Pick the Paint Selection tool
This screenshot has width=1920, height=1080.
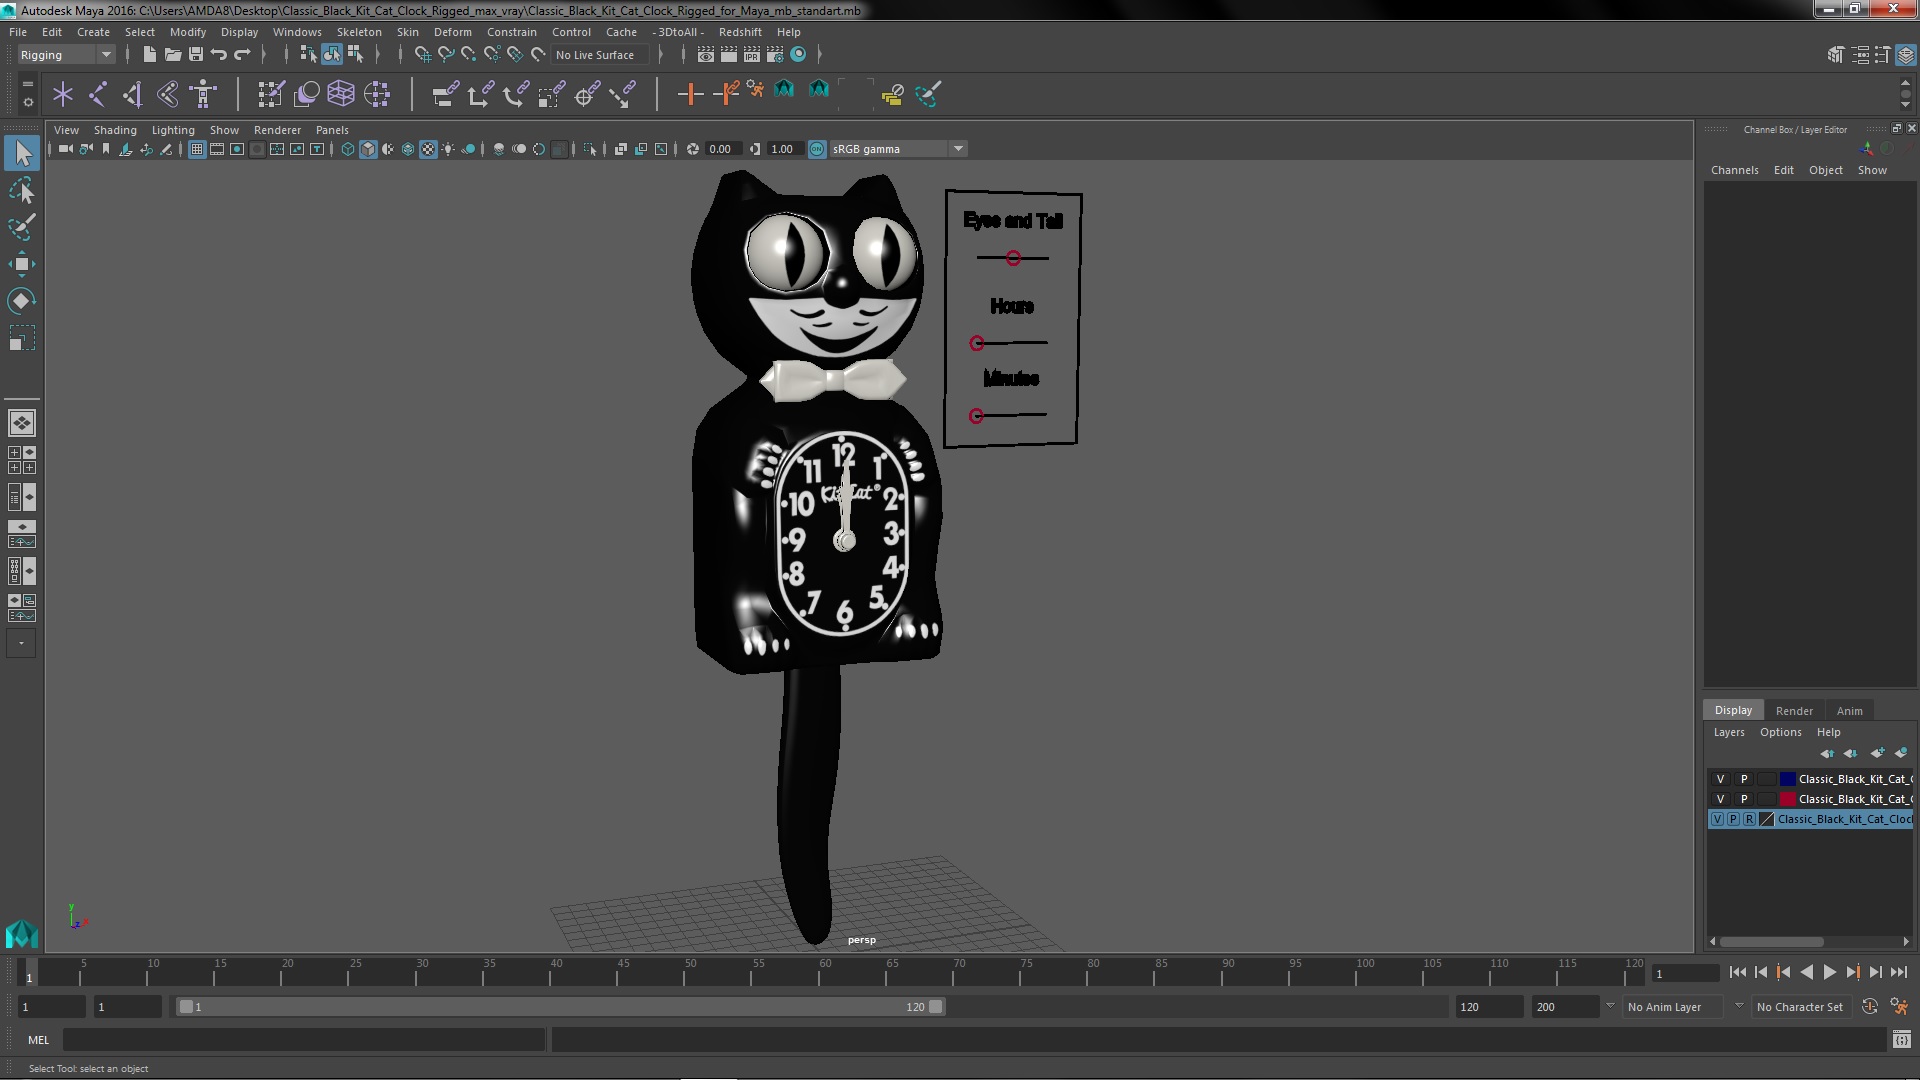pyautogui.click(x=22, y=227)
